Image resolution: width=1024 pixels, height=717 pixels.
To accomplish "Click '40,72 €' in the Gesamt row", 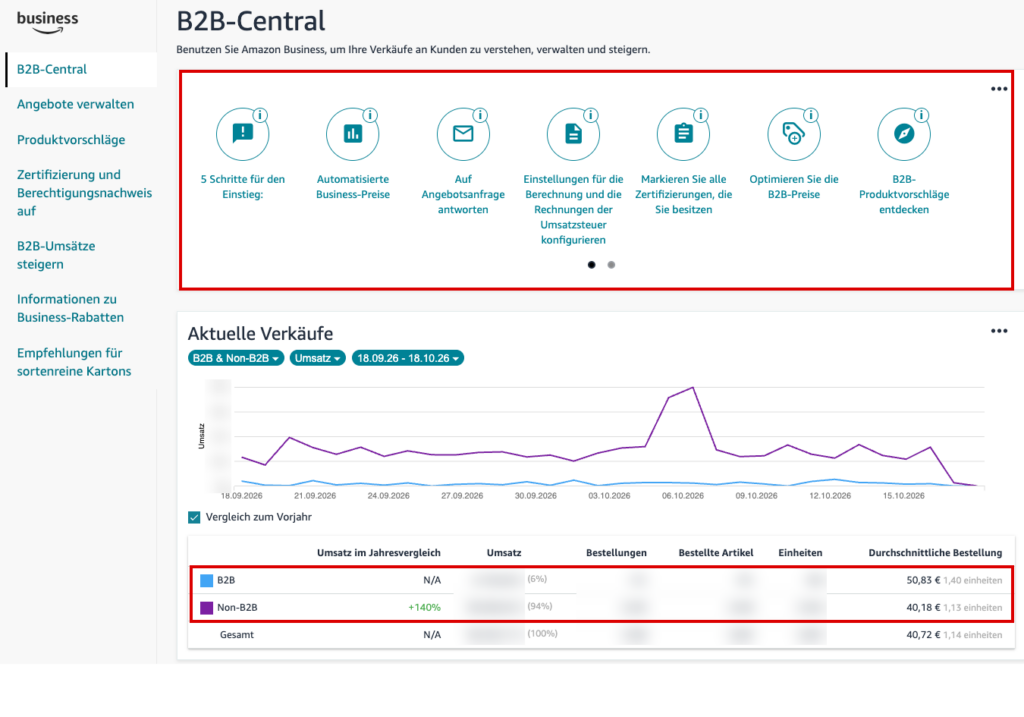I will (923, 635).
